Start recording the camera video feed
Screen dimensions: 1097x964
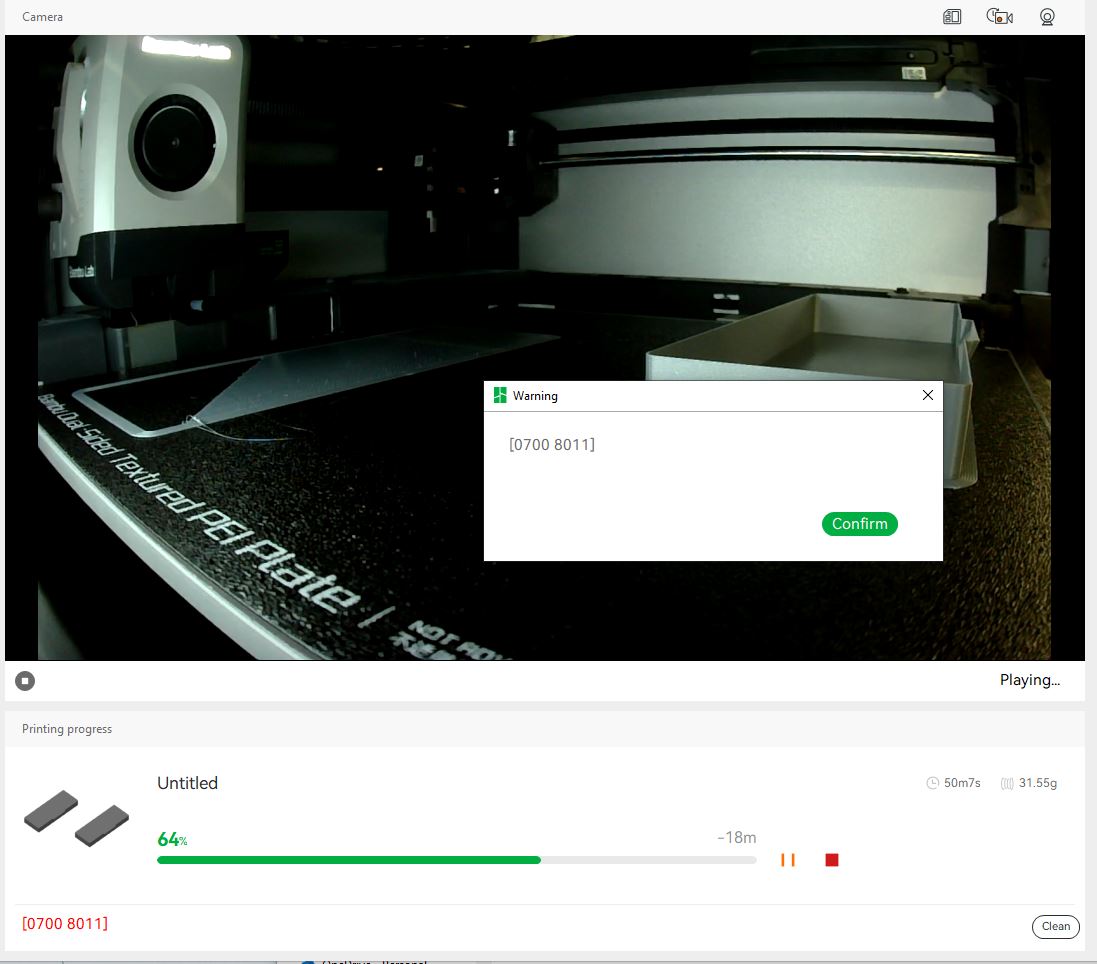[998, 16]
